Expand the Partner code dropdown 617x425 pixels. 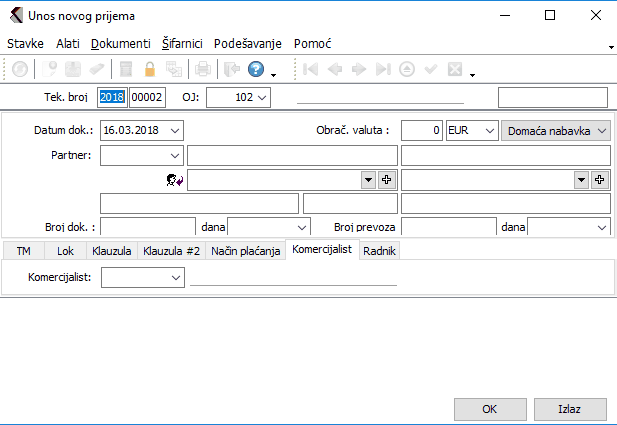click(176, 155)
